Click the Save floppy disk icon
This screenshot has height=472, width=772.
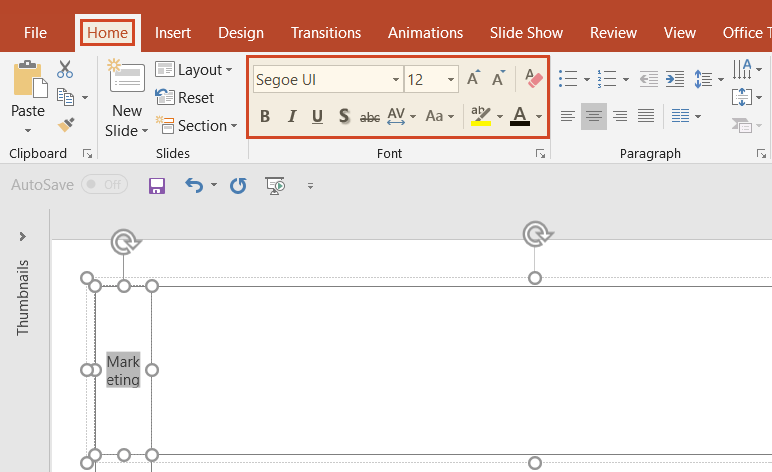[156, 185]
